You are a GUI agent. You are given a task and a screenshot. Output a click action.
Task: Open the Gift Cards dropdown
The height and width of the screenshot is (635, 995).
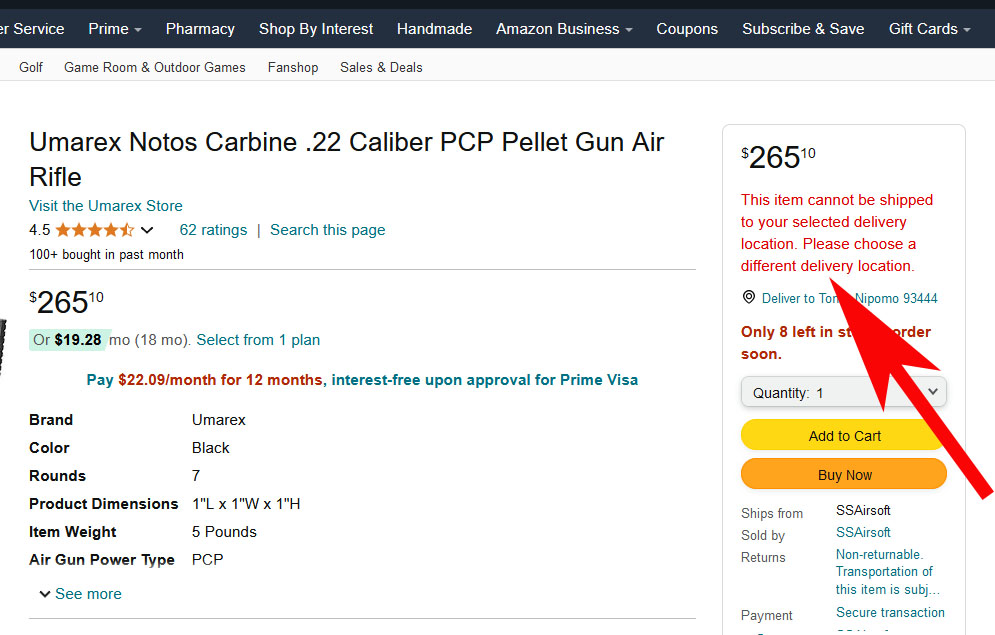tap(930, 29)
